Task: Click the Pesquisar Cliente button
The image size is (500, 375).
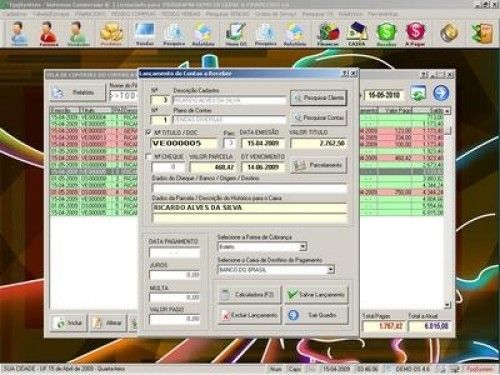Action: point(319,98)
